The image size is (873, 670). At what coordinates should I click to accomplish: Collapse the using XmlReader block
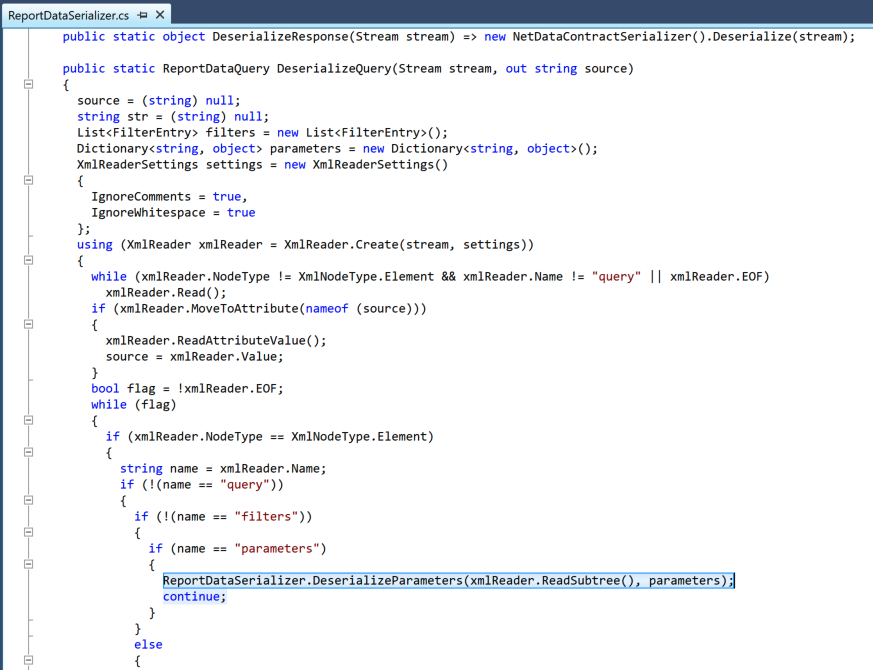click(29, 260)
